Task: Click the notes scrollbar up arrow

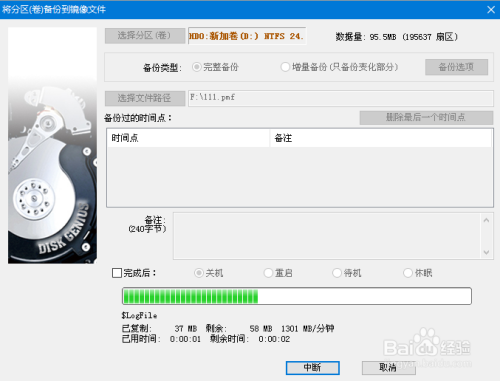Action: click(486, 220)
